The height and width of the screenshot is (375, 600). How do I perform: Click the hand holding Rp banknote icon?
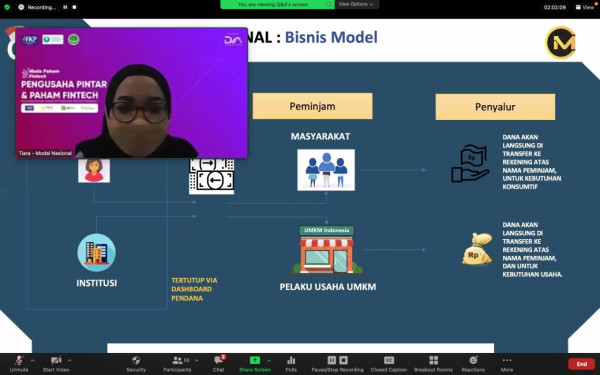click(470, 163)
